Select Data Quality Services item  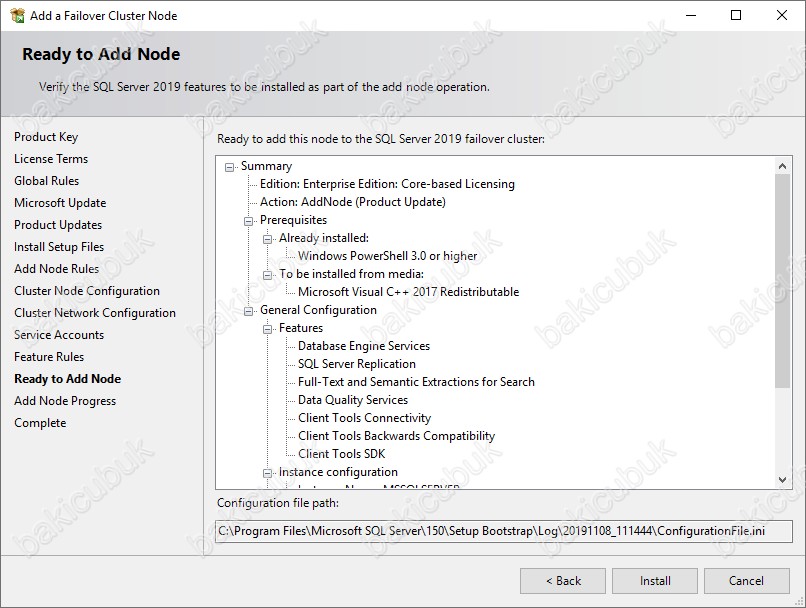pyautogui.click(x=353, y=400)
